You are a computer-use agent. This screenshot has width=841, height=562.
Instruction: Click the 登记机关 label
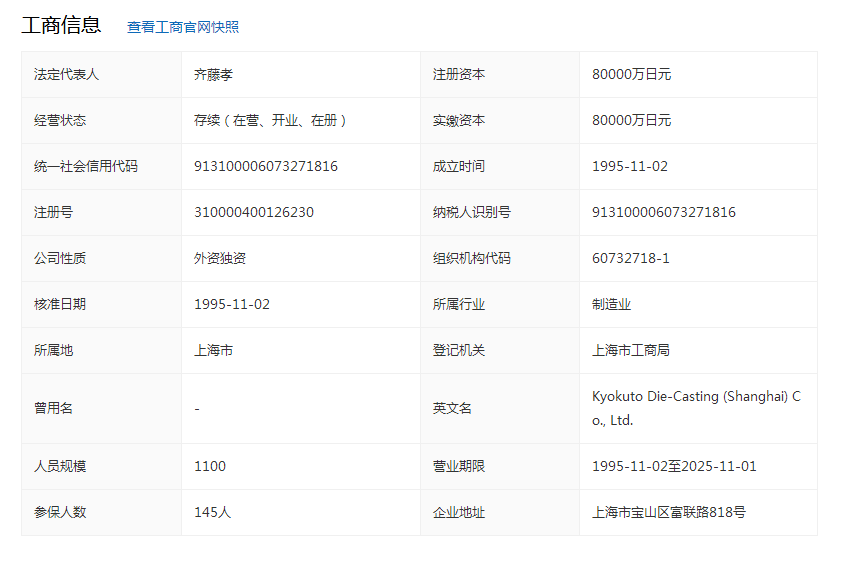[x=459, y=351]
